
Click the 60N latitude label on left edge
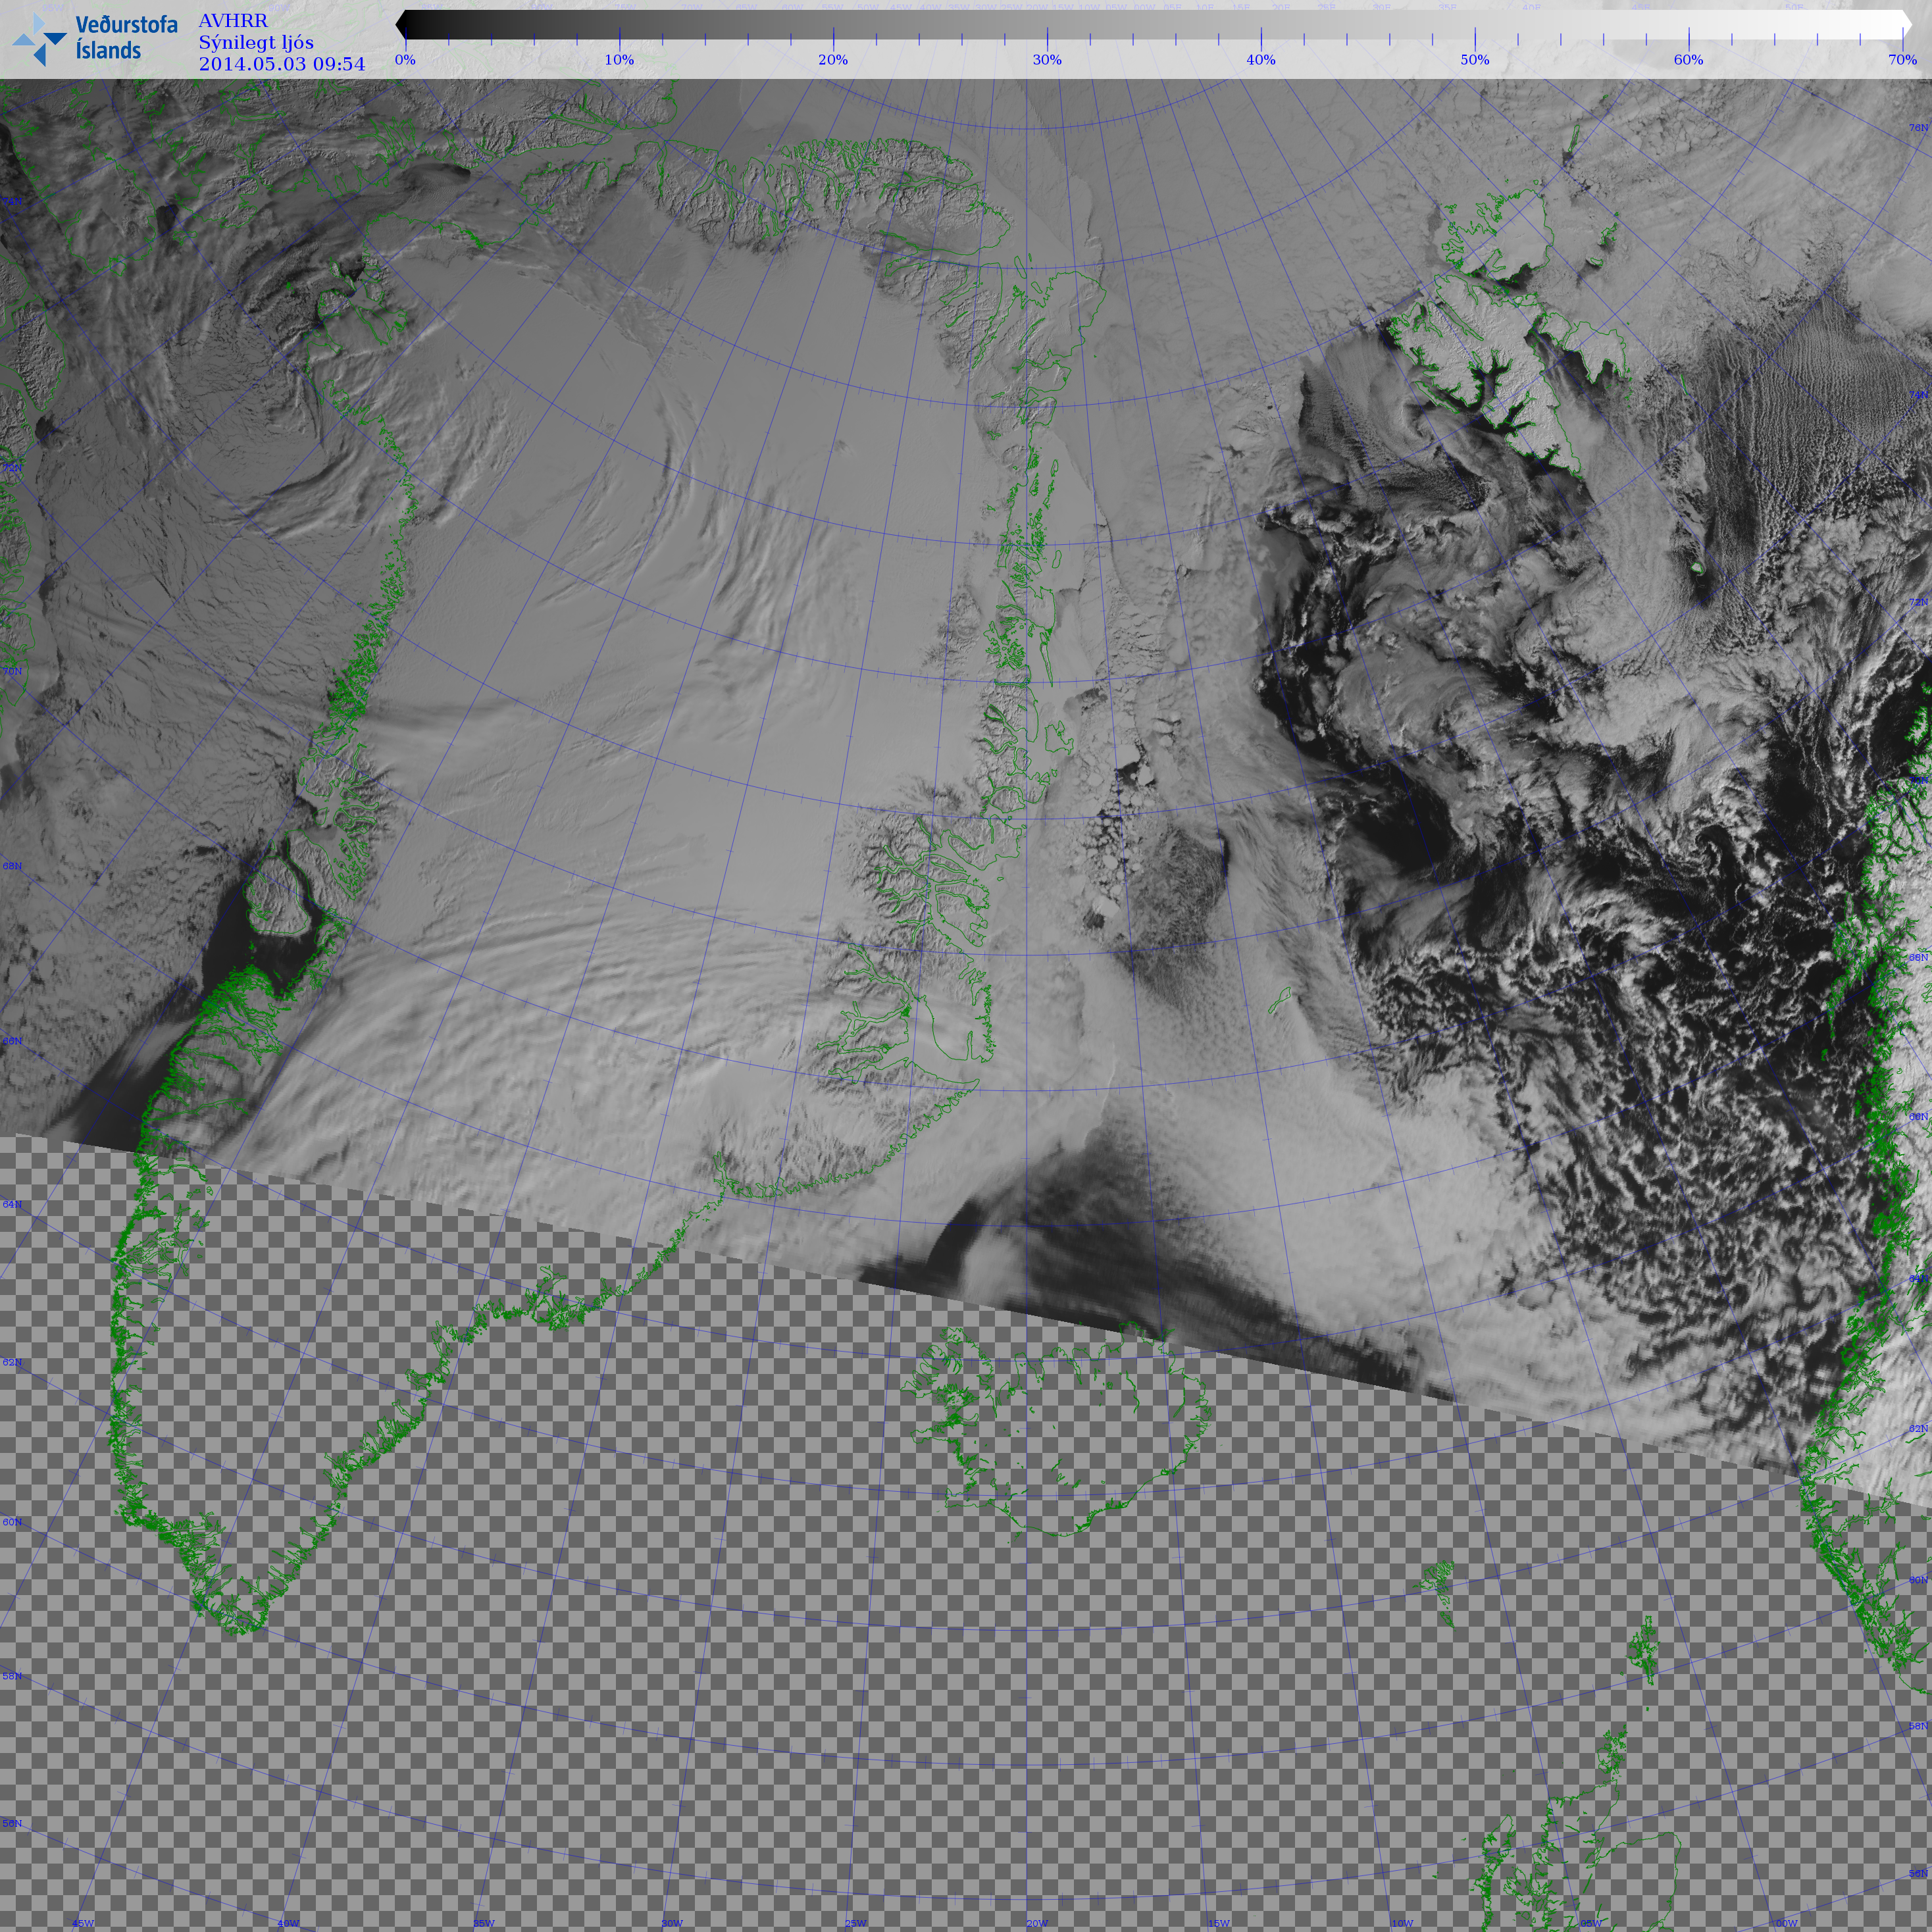pos(12,1522)
